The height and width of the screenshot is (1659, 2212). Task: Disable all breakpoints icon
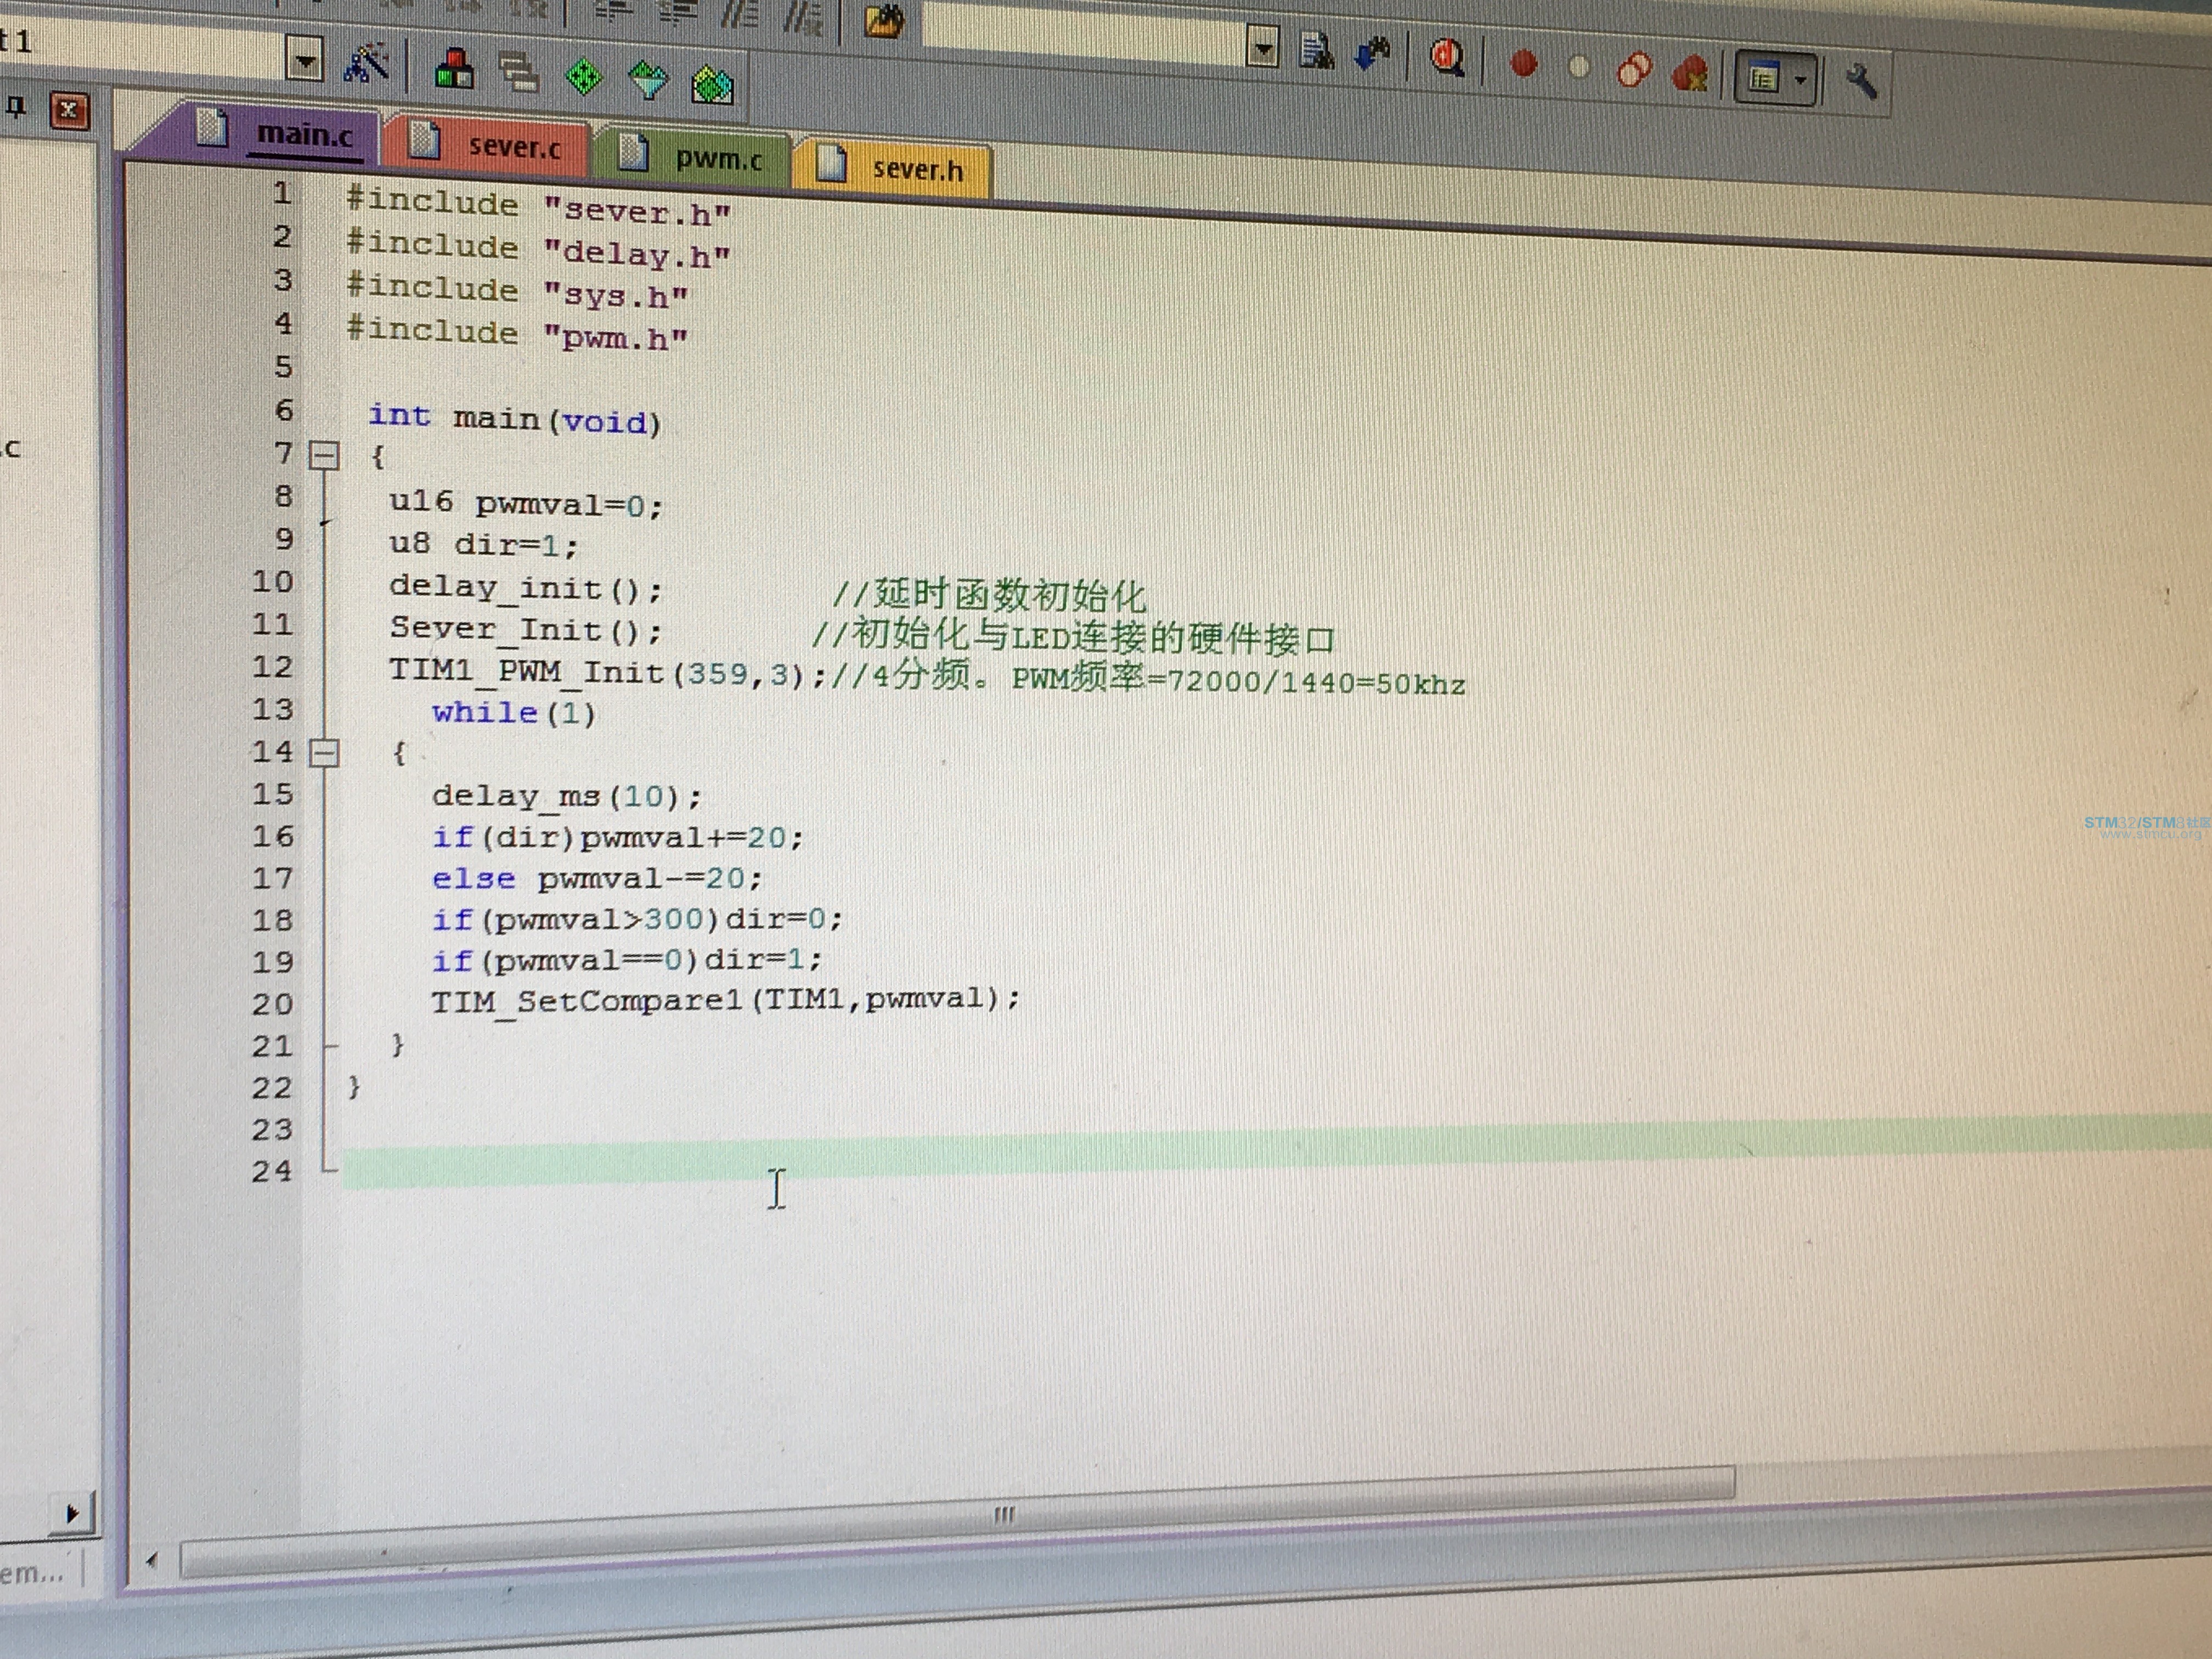(1634, 70)
